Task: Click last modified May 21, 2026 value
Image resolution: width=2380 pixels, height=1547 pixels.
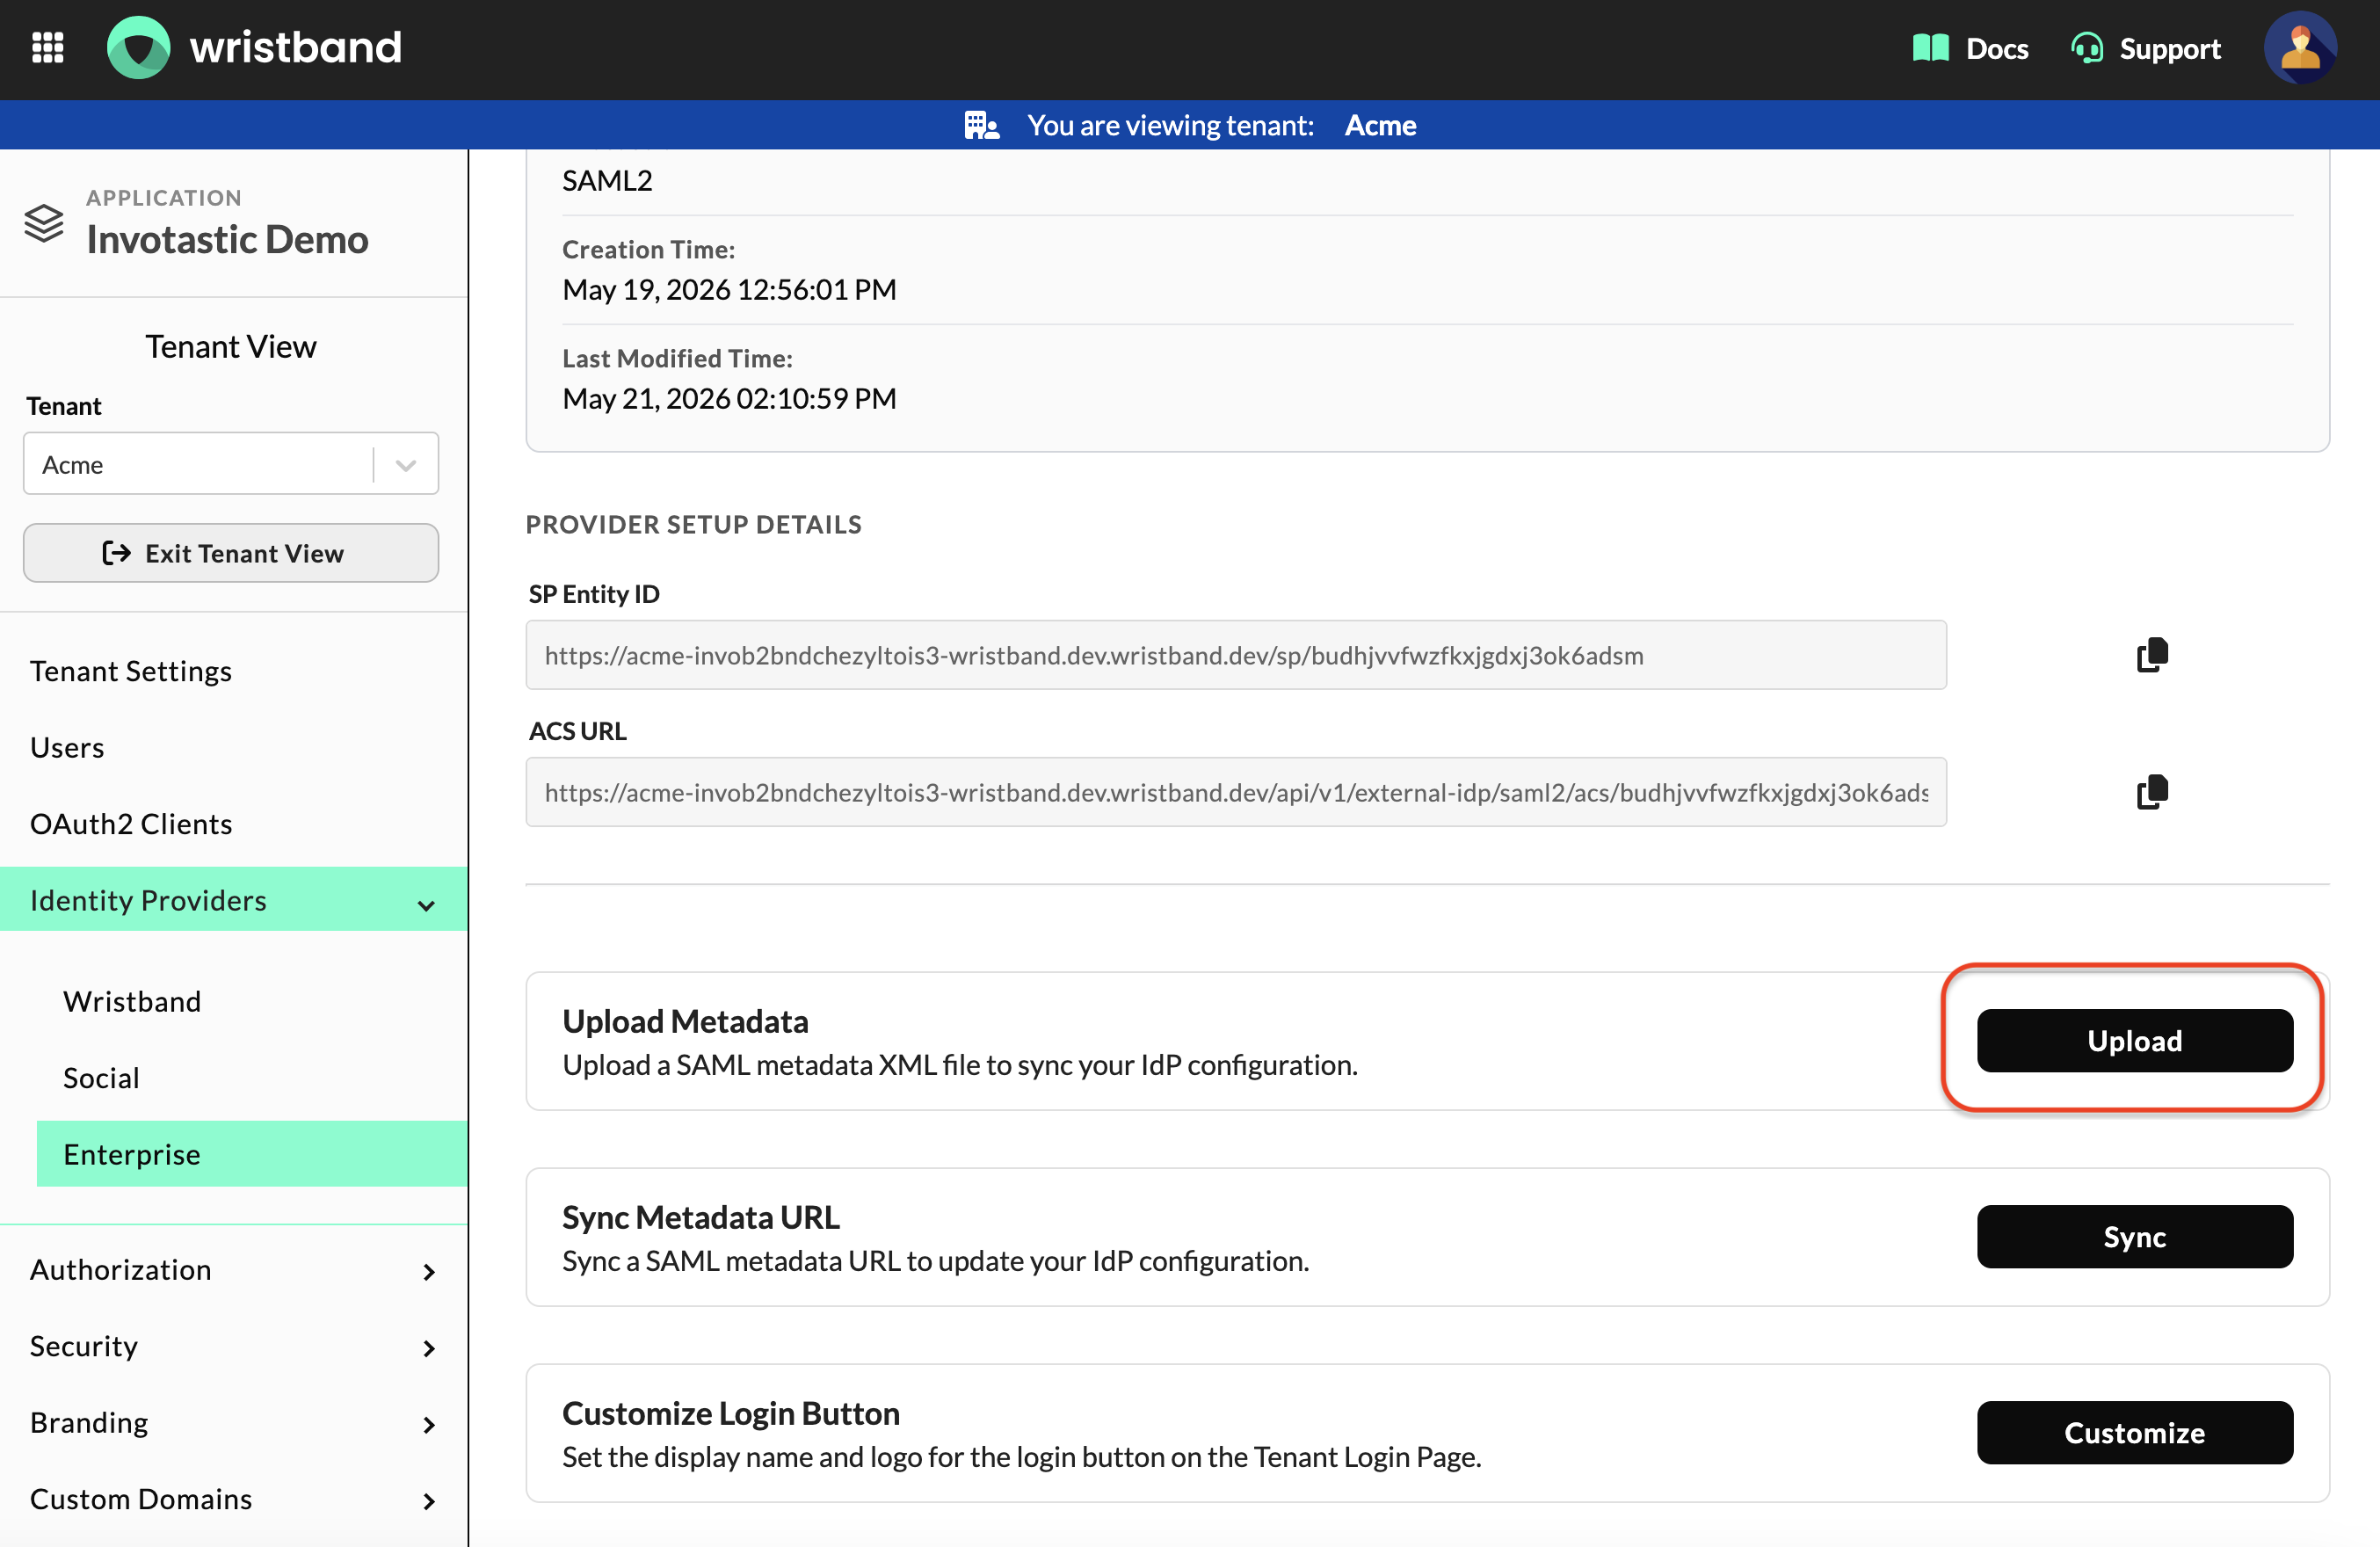Action: [729, 398]
